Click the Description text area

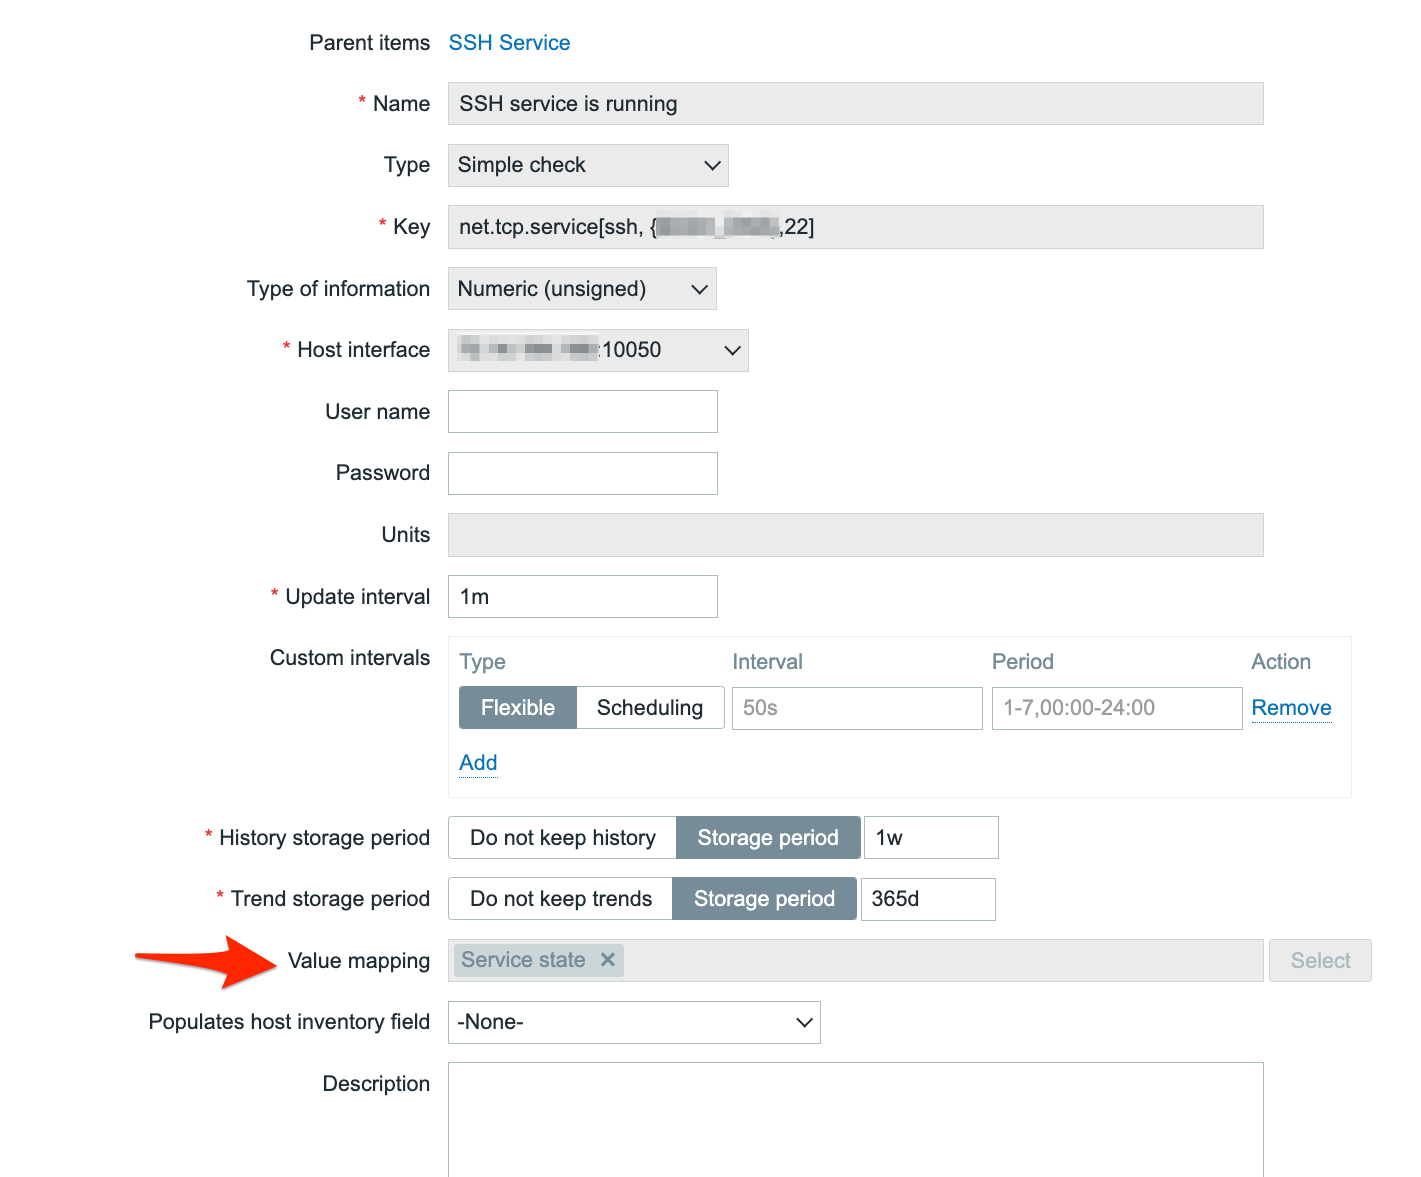coord(855,1118)
